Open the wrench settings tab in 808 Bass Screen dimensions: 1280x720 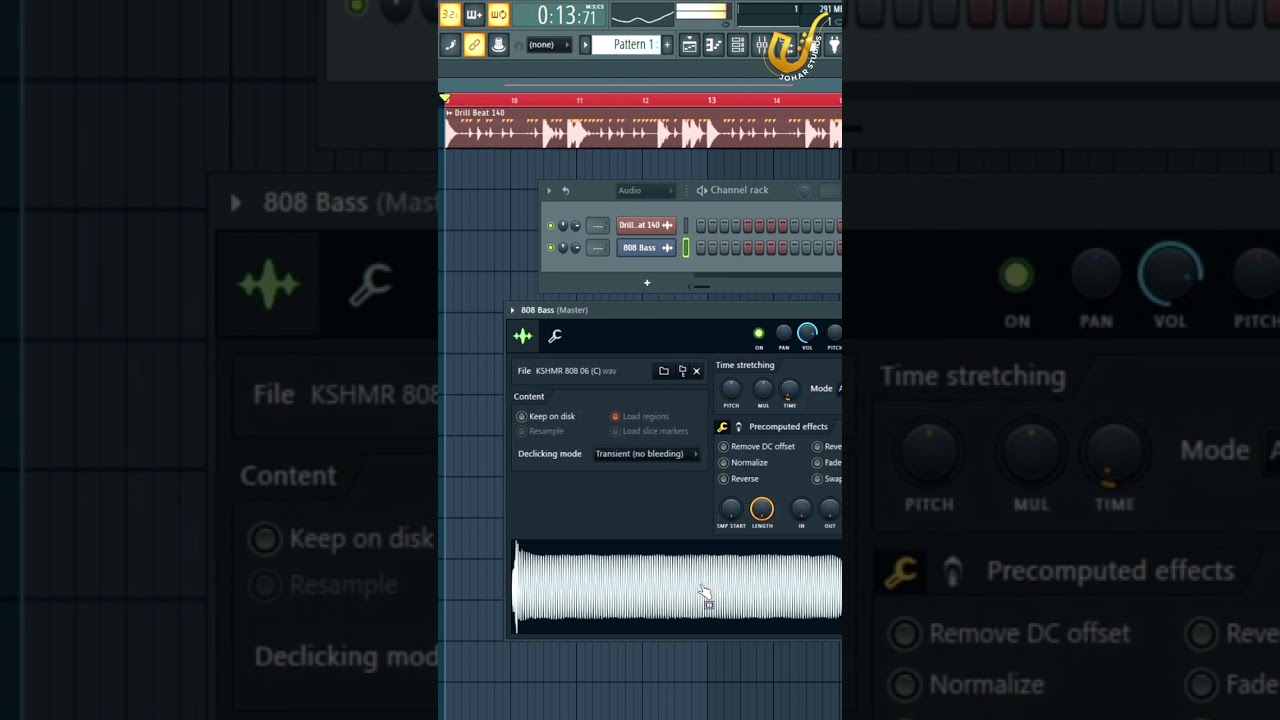[555, 336]
